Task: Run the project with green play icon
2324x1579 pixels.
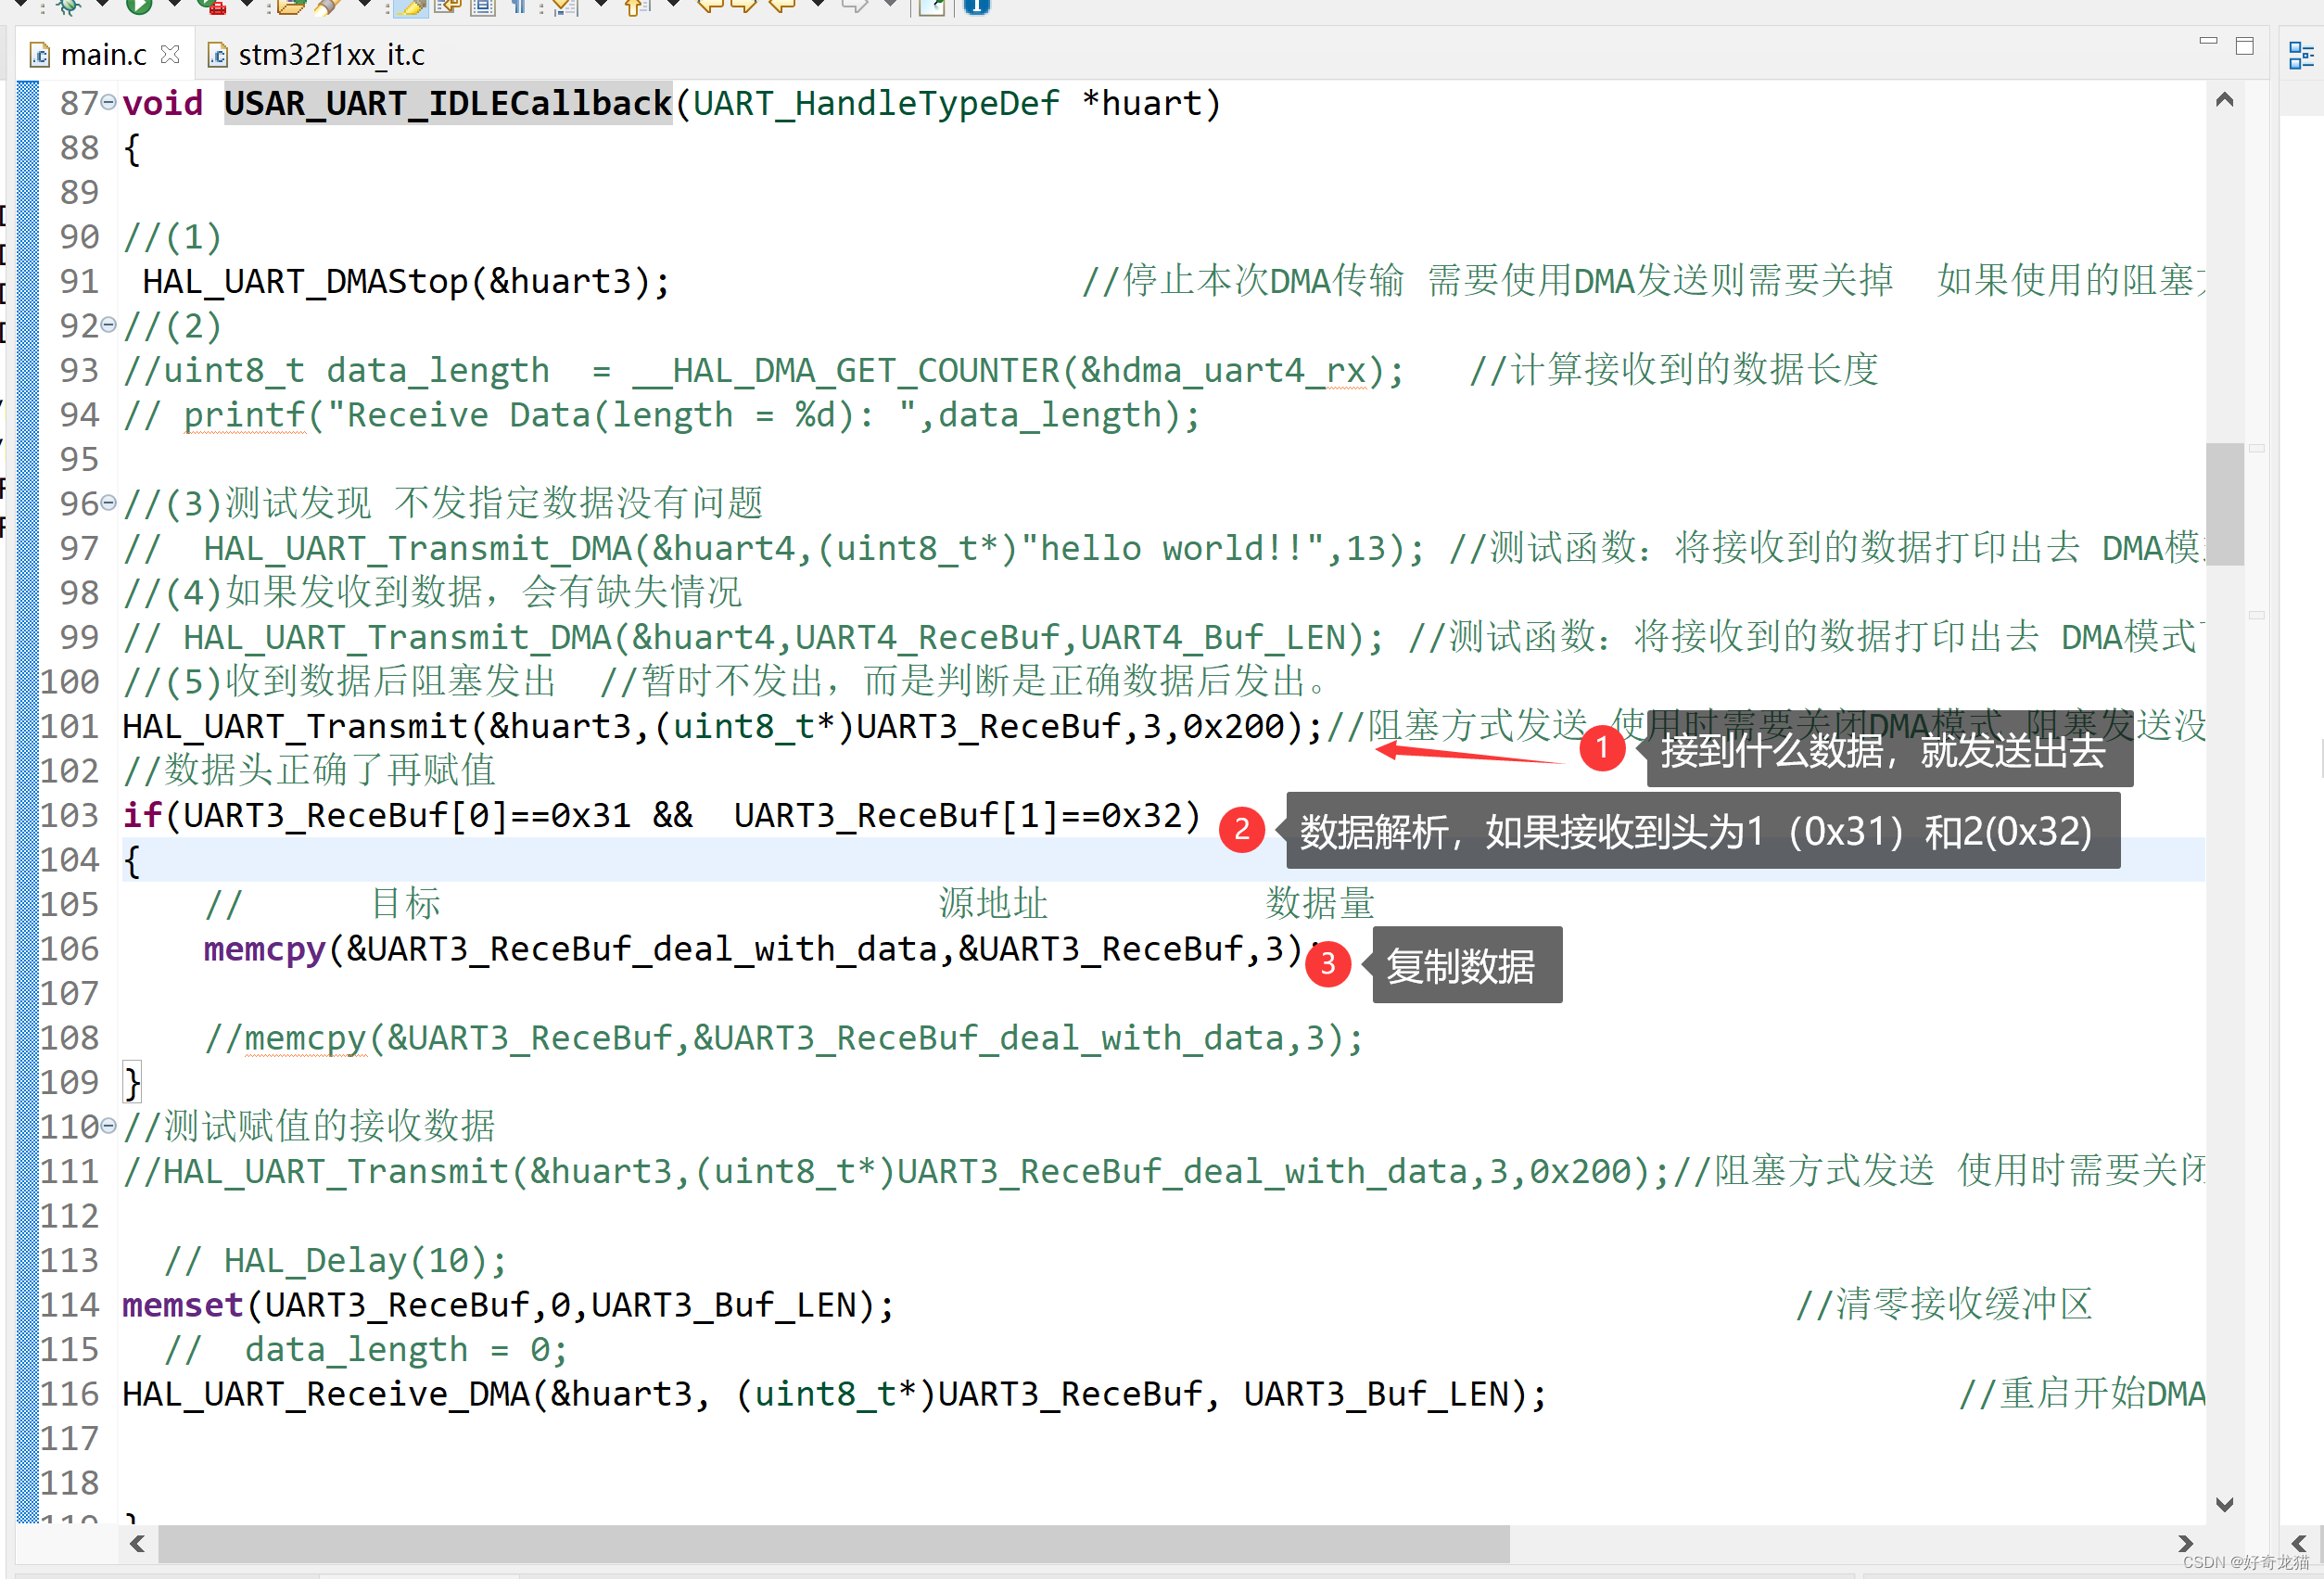Action: [139, 6]
